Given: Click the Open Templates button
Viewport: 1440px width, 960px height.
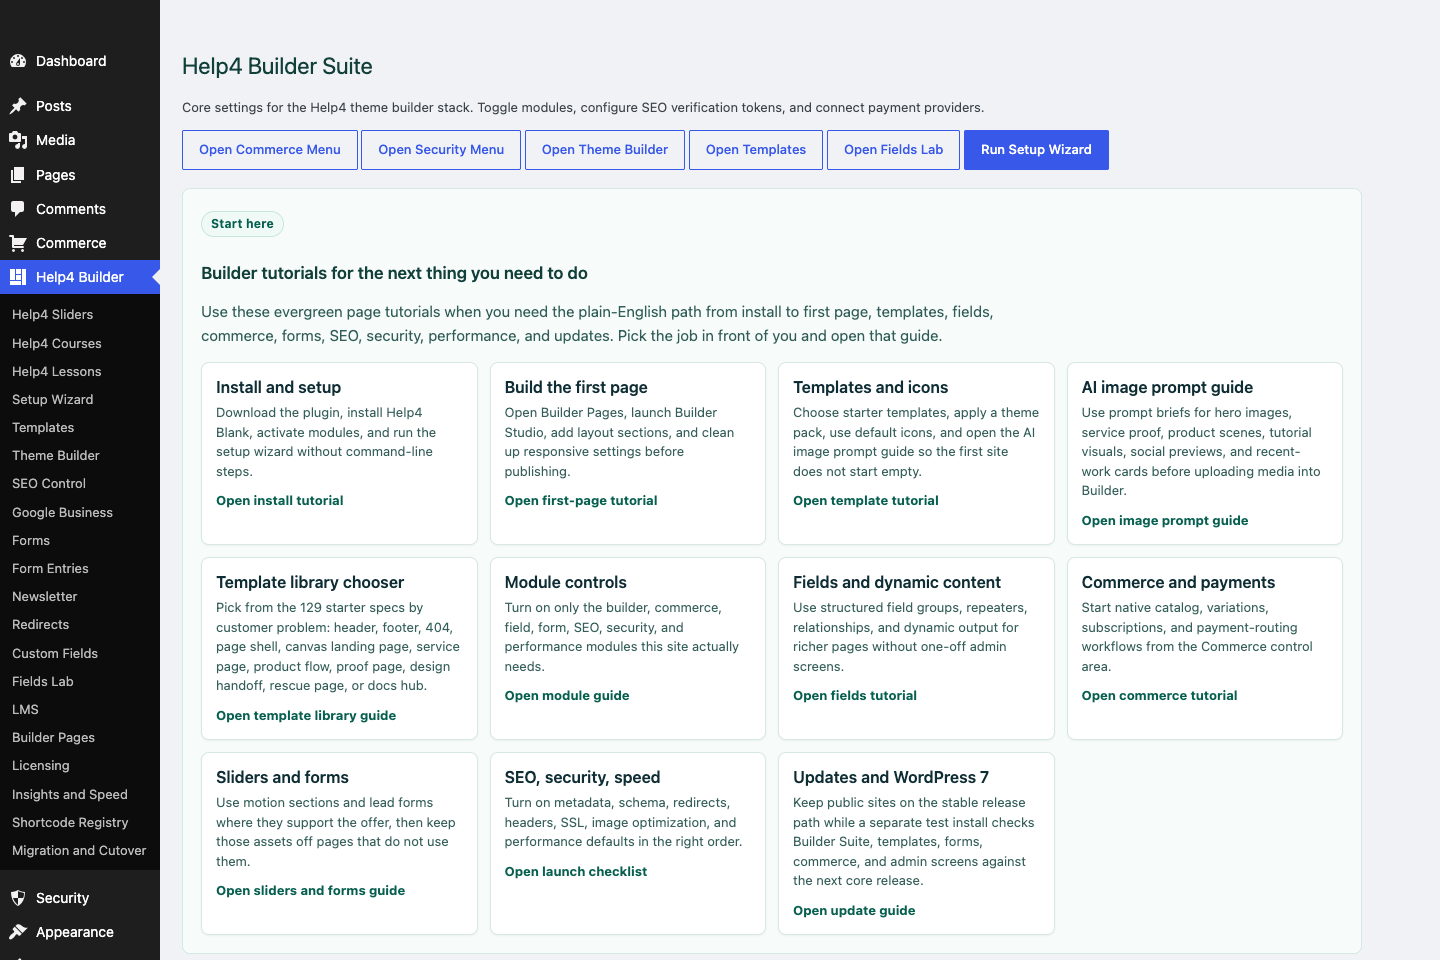Looking at the screenshot, I should tap(756, 150).
